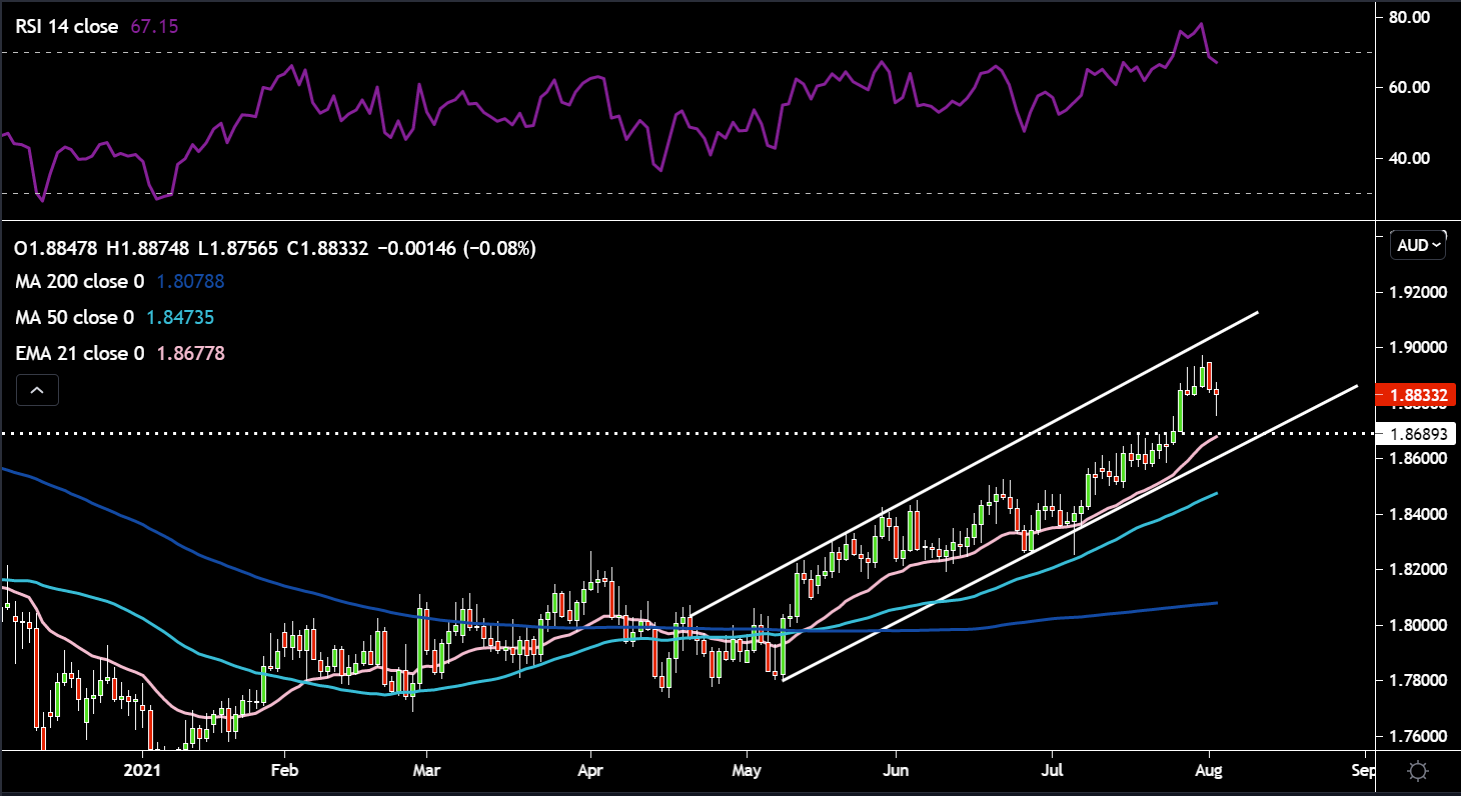This screenshot has width=1461, height=796.
Task: Collapse the indicator legend with arrow button
Action: click(x=38, y=391)
